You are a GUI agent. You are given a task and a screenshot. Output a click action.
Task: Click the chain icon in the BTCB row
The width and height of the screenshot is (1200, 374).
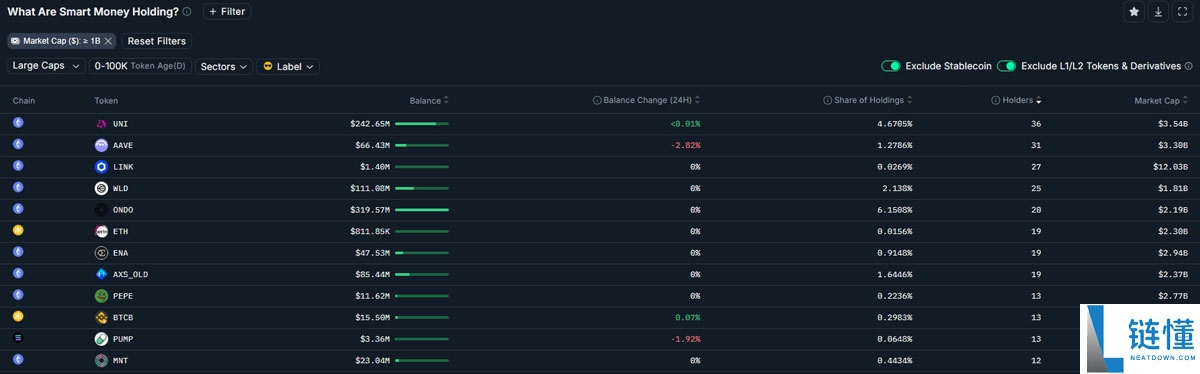coord(18,316)
